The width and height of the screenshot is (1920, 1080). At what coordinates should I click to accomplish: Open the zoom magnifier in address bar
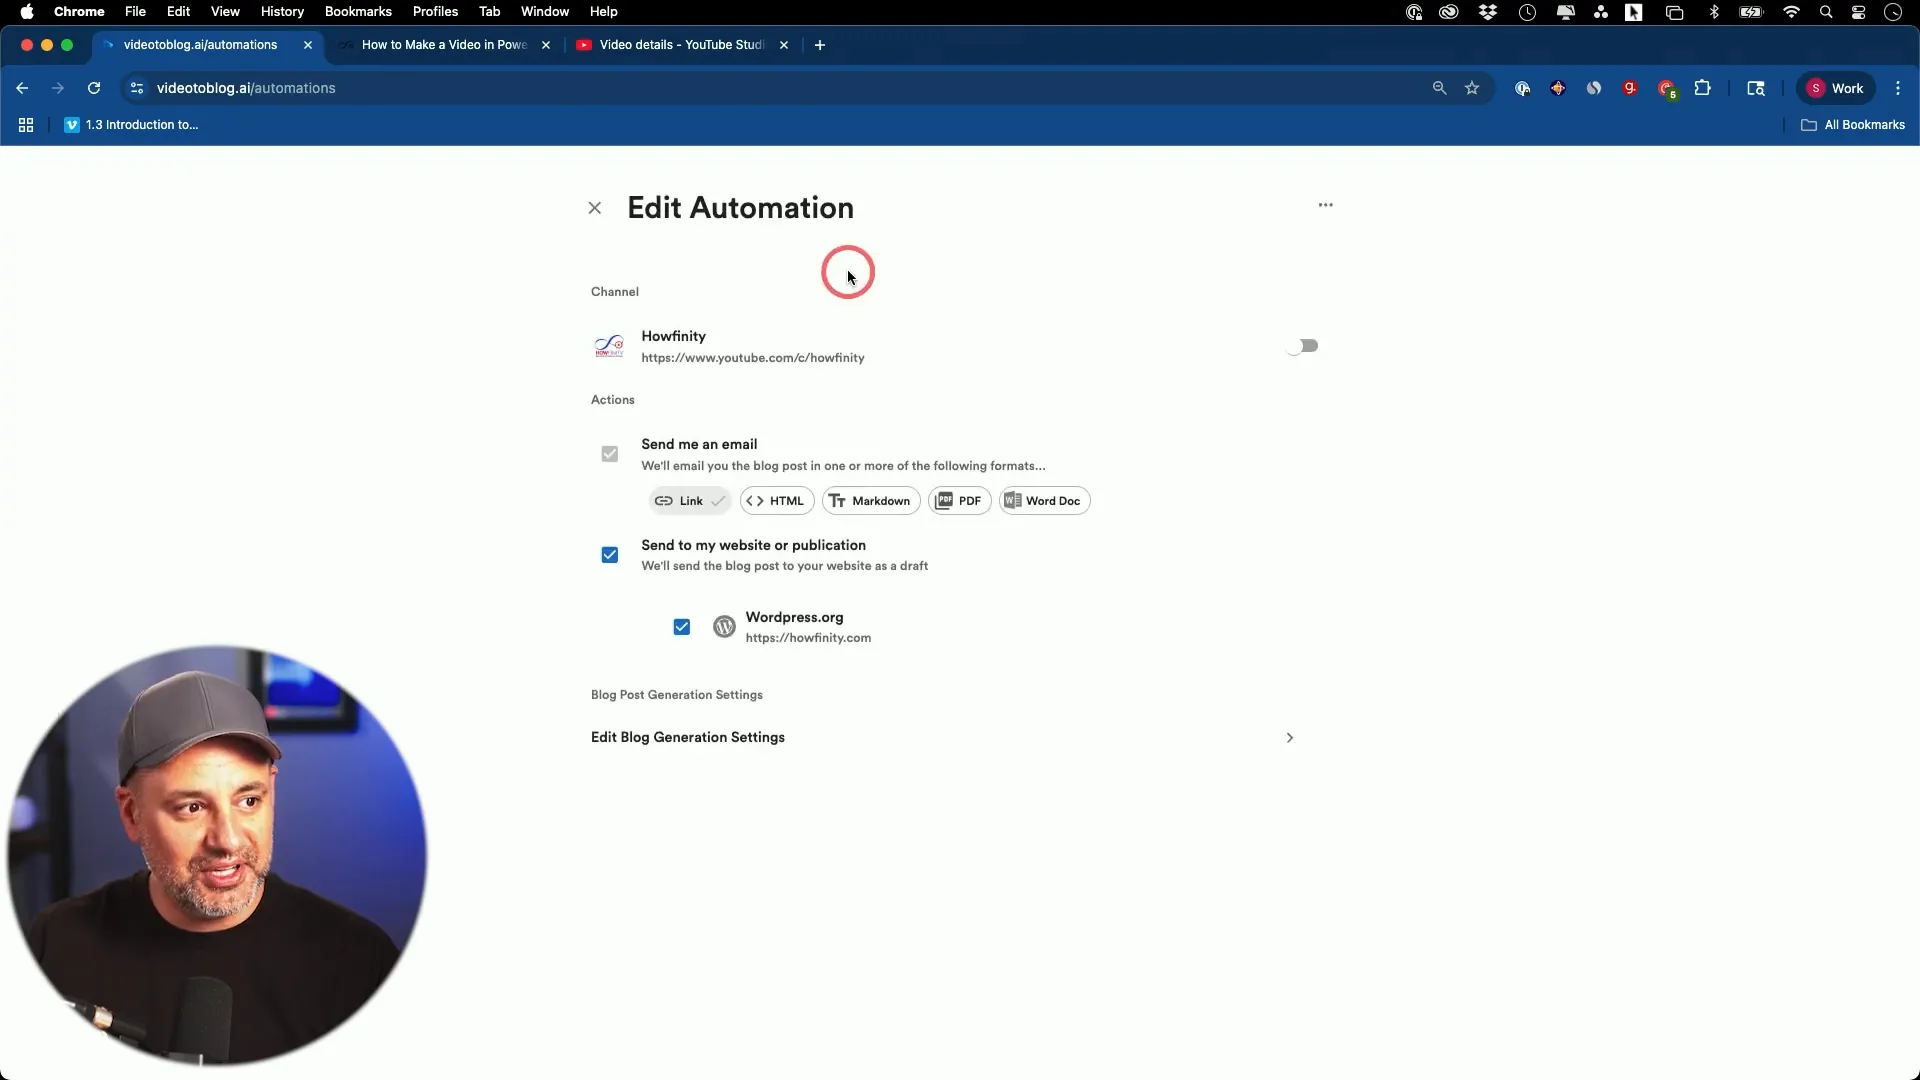pos(1440,88)
